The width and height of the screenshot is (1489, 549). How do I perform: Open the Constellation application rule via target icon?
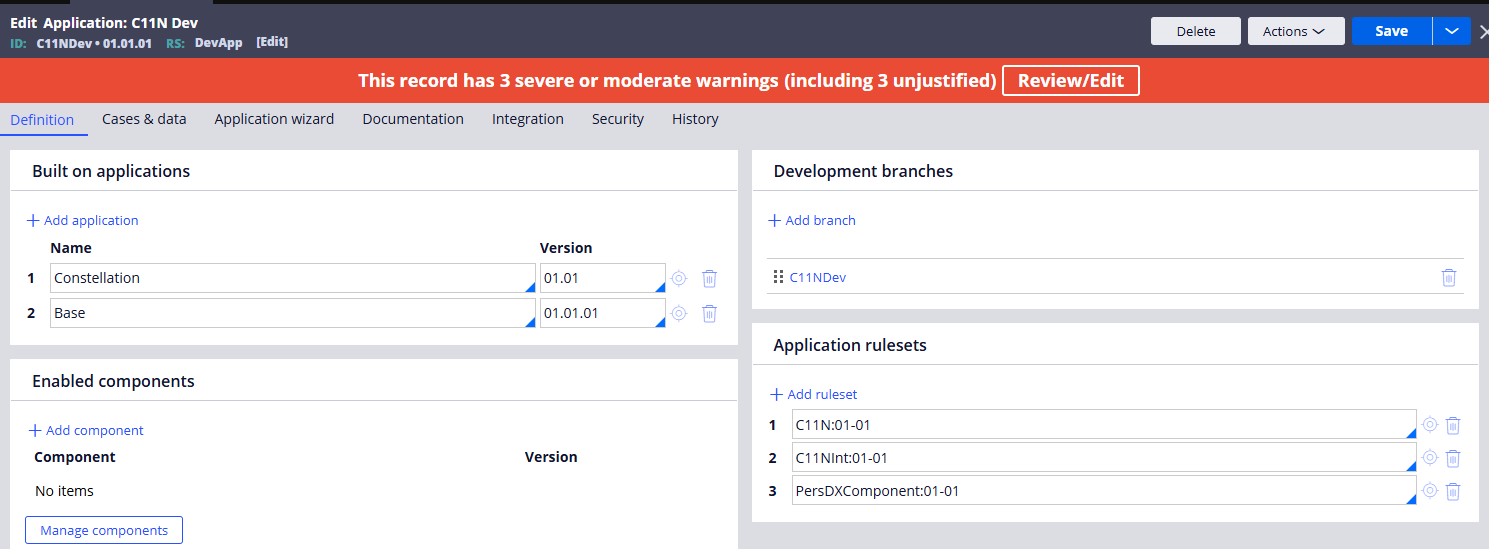[x=679, y=278]
